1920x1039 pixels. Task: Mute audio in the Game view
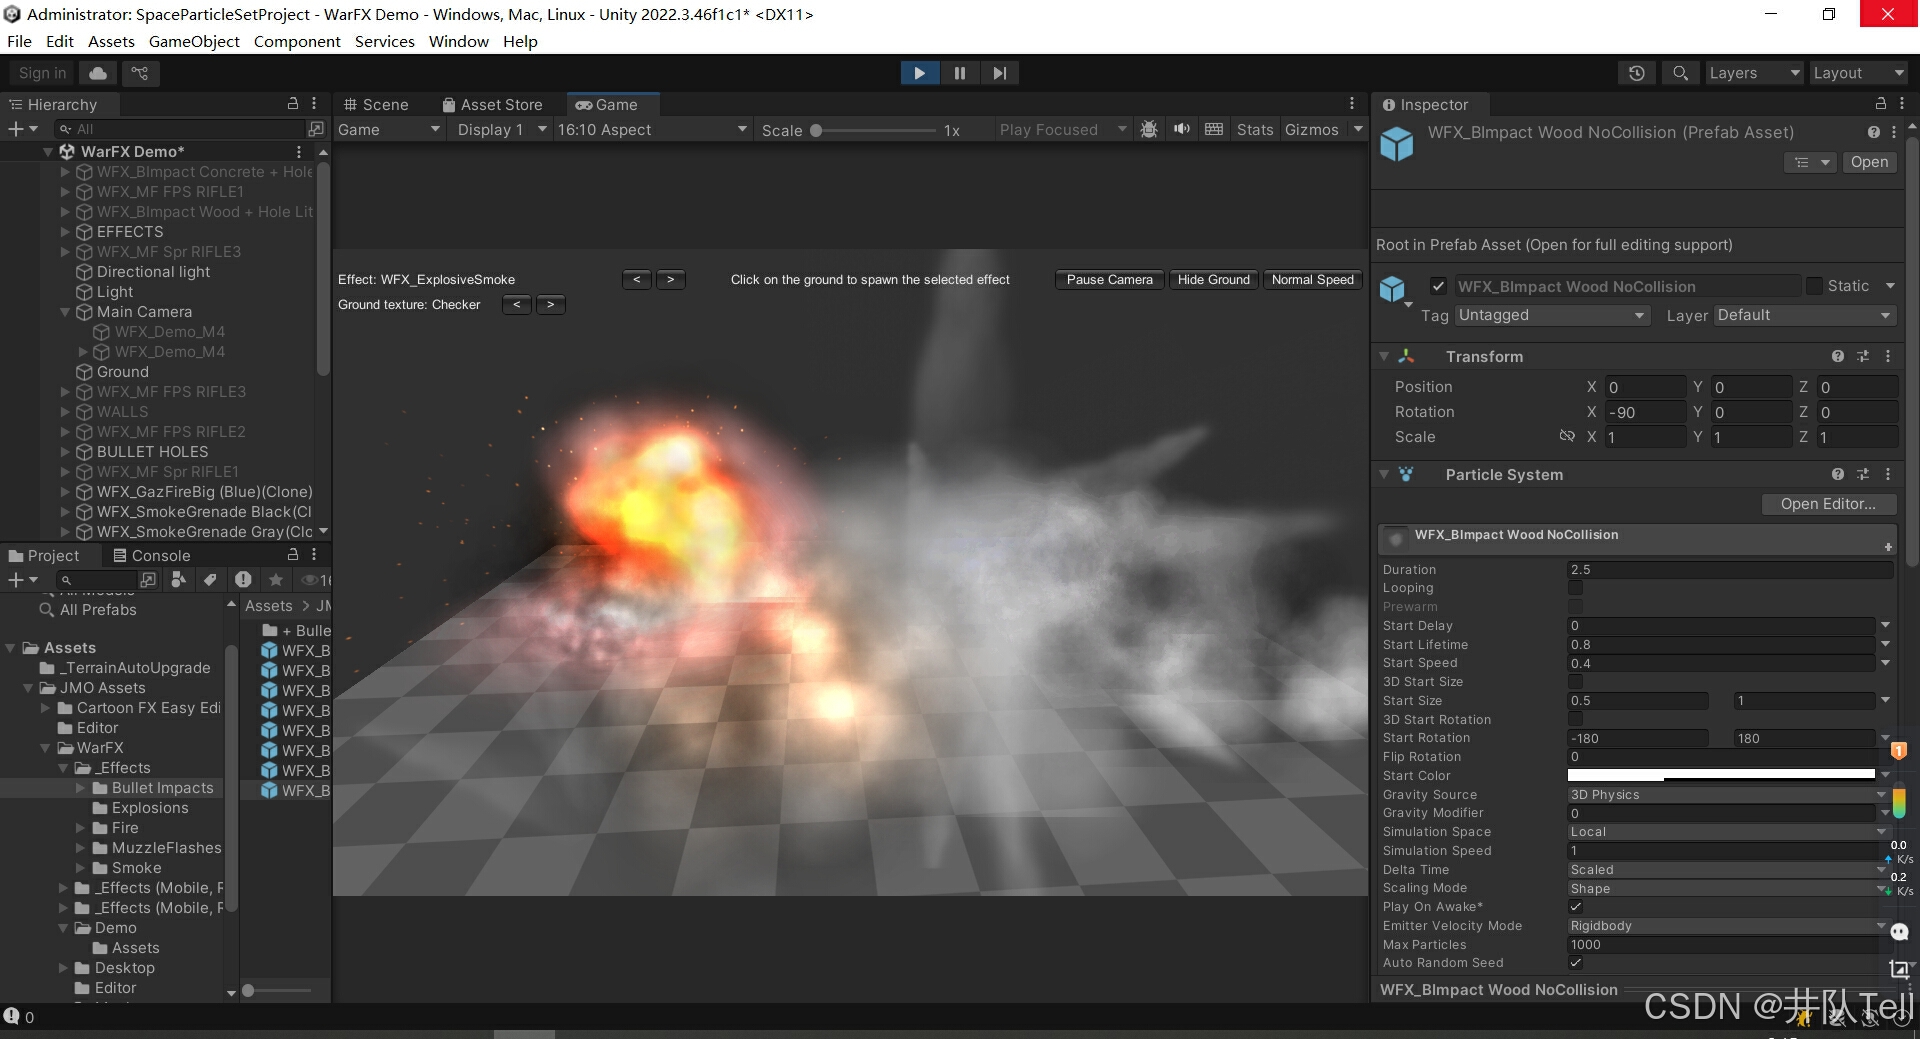click(1182, 129)
